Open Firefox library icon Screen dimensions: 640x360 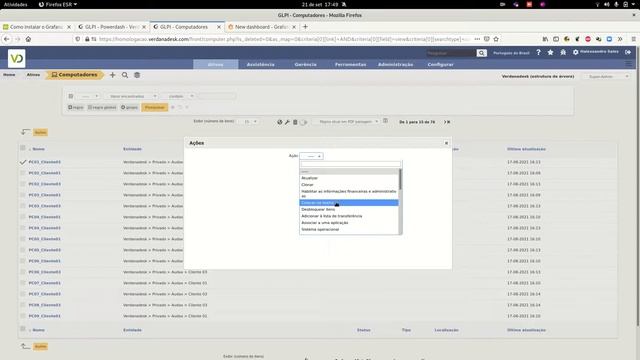[545, 39]
